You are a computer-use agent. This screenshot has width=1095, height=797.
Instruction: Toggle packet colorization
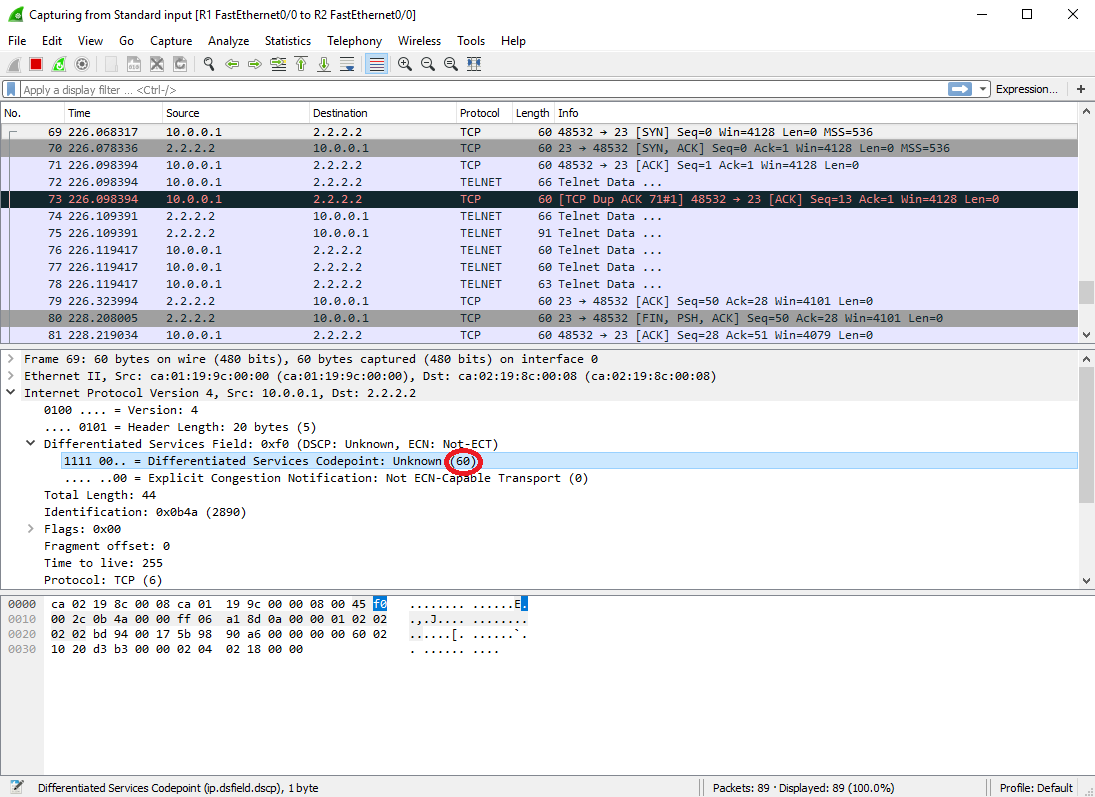377,63
